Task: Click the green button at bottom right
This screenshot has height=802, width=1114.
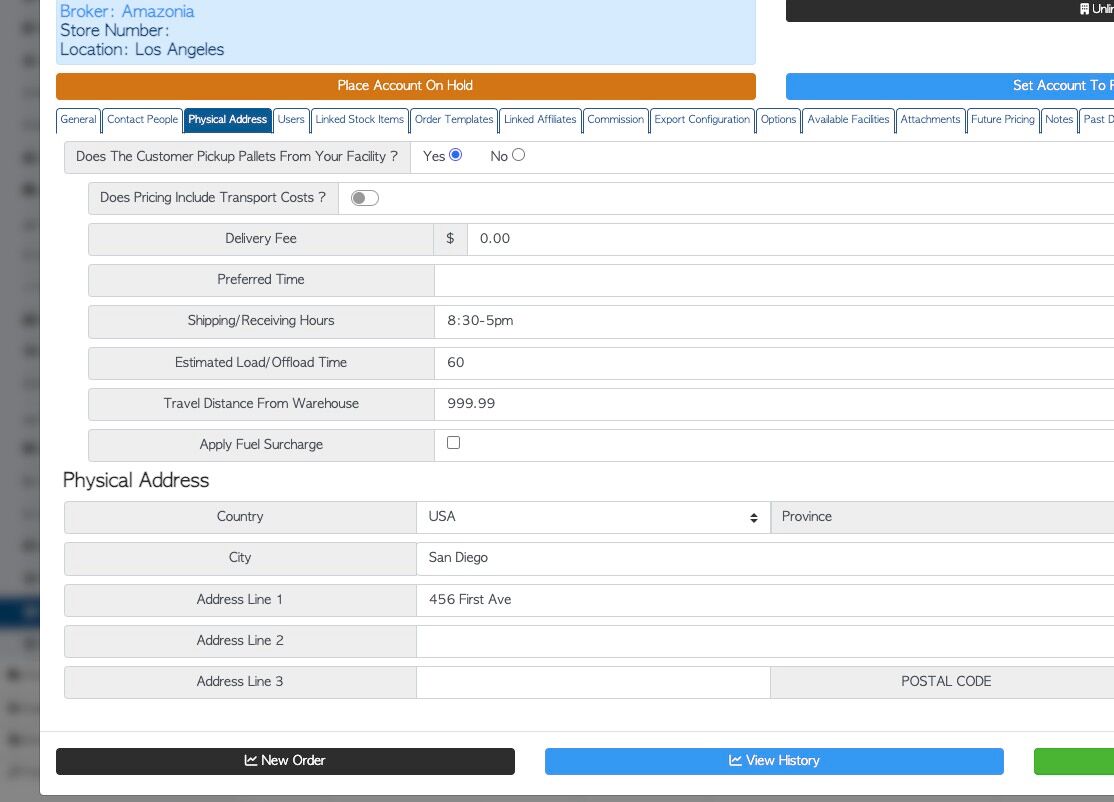Action: 1074,761
